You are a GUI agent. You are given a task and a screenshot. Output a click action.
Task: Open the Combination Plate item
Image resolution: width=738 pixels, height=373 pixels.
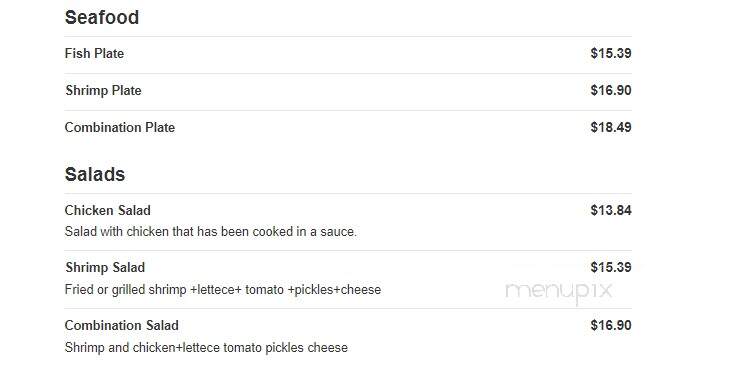point(120,128)
